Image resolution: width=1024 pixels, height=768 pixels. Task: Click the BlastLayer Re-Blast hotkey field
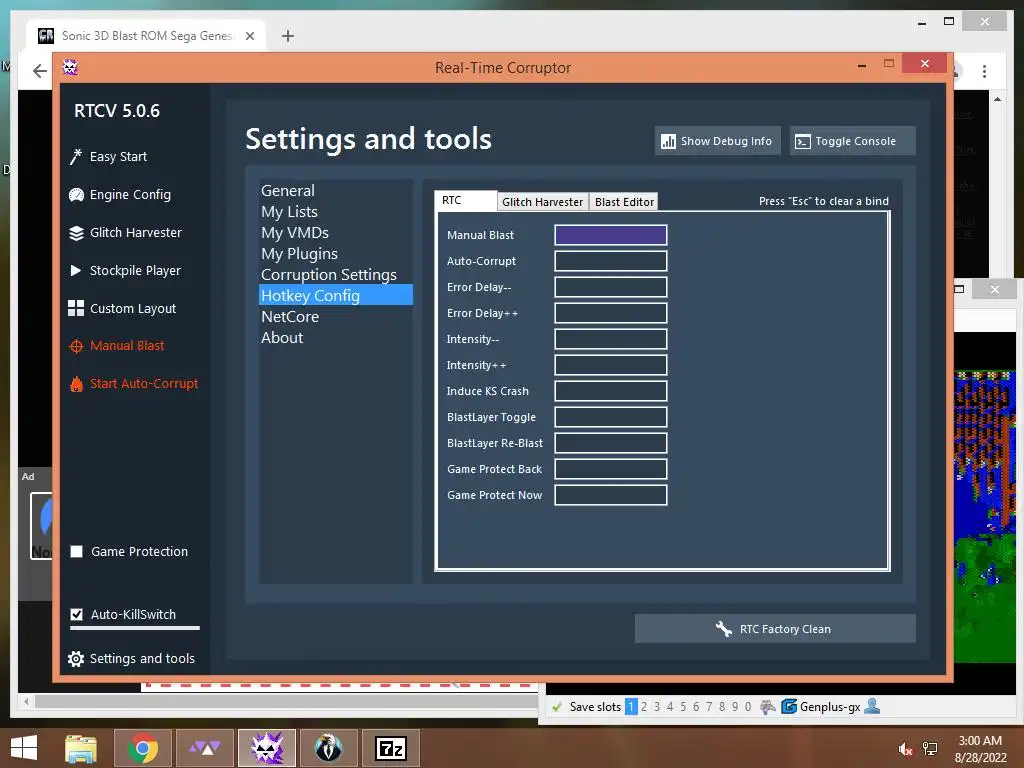click(611, 443)
